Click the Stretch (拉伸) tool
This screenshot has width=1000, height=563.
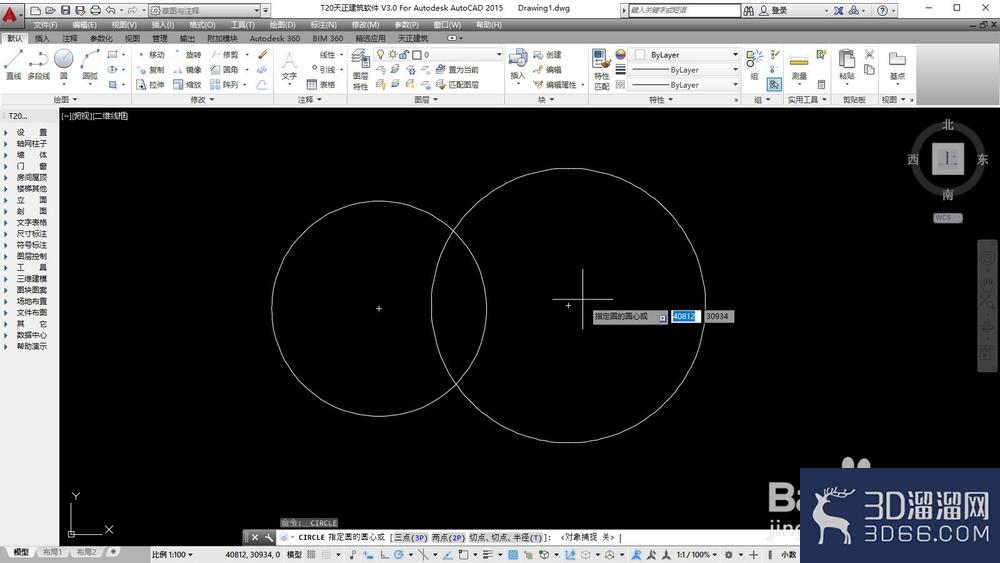(x=151, y=84)
